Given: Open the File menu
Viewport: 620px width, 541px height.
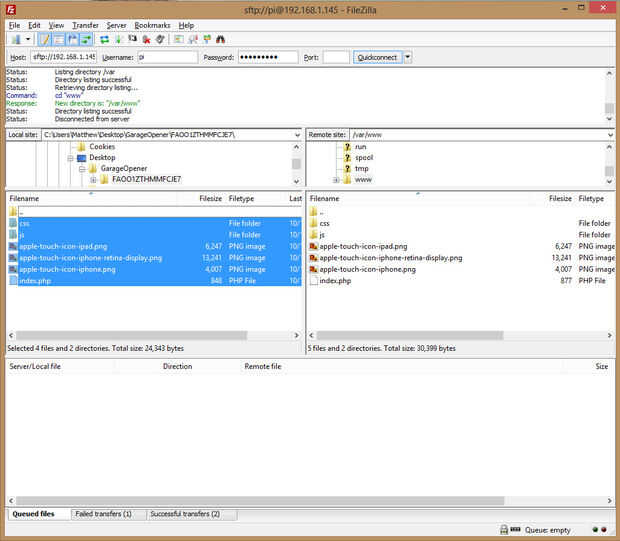Looking at the screenshot, I should click(14, 25).
